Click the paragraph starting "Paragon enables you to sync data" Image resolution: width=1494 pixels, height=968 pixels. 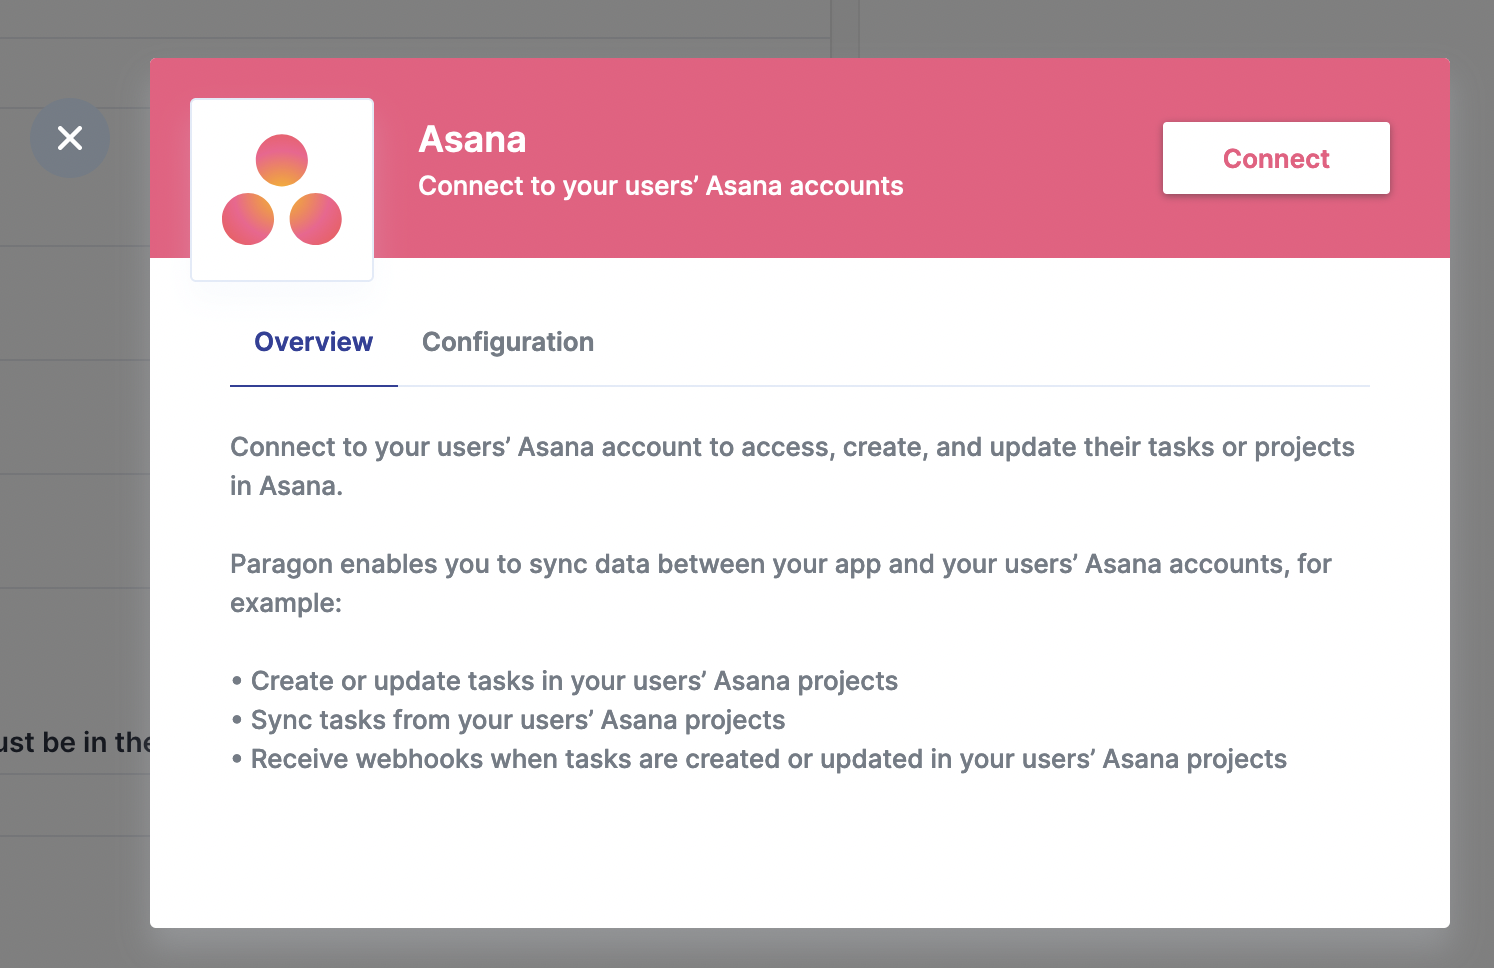pyautogui.click(x=781, y=583)
